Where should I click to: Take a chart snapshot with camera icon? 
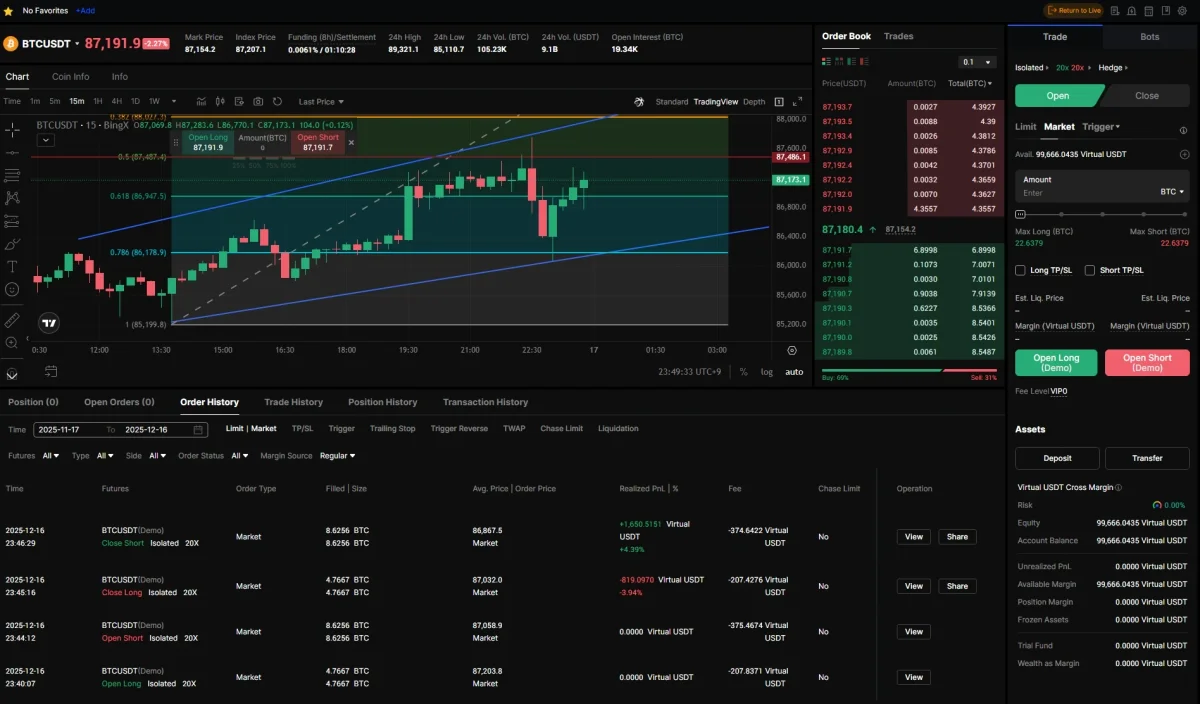click(x=258, y=101)
